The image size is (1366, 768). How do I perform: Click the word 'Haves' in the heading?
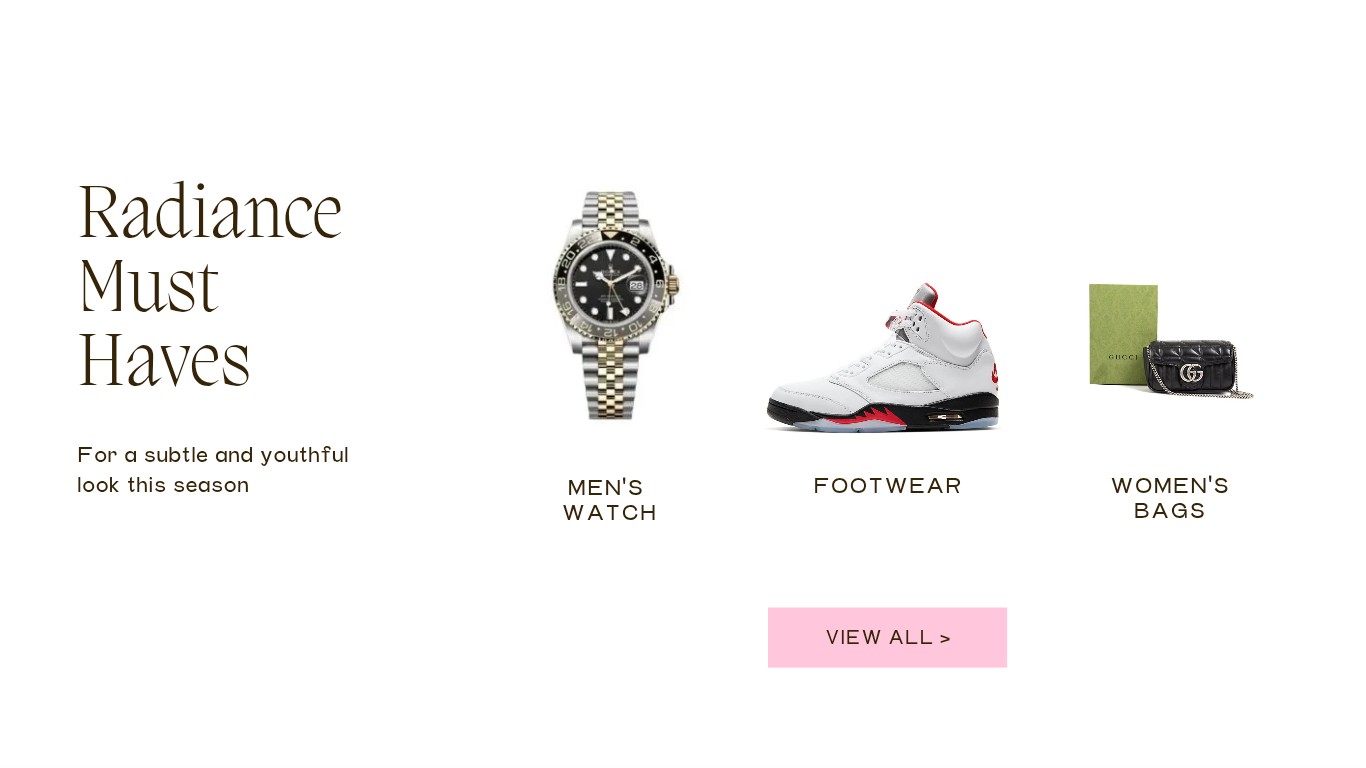pyautogui.click(x=164, y=359)
